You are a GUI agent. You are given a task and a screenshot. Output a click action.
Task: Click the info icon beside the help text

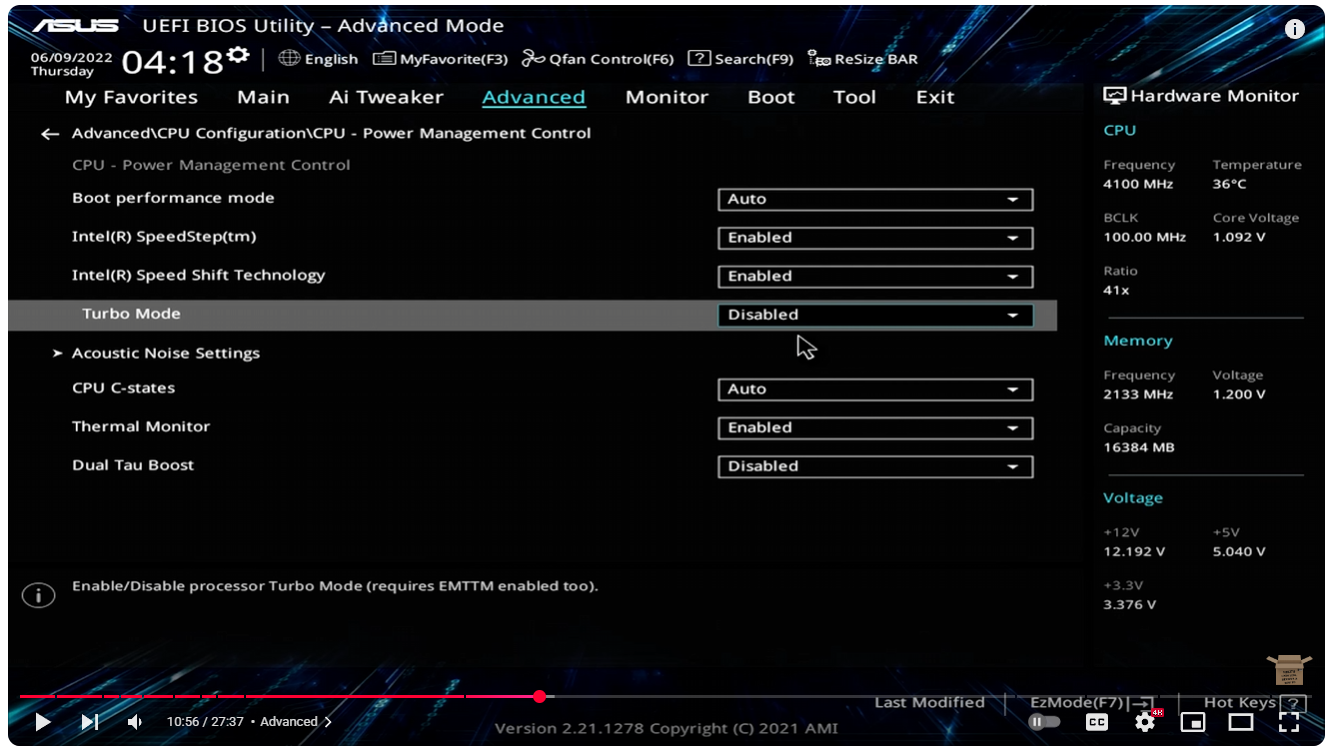click(x=38, y=595)
